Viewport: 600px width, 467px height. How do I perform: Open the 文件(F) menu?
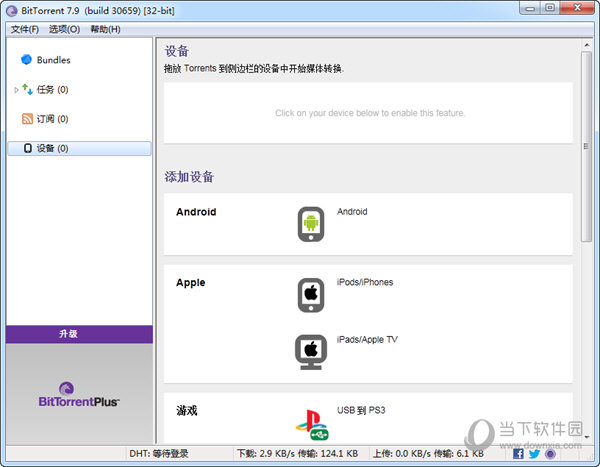(x=25, y=29)
